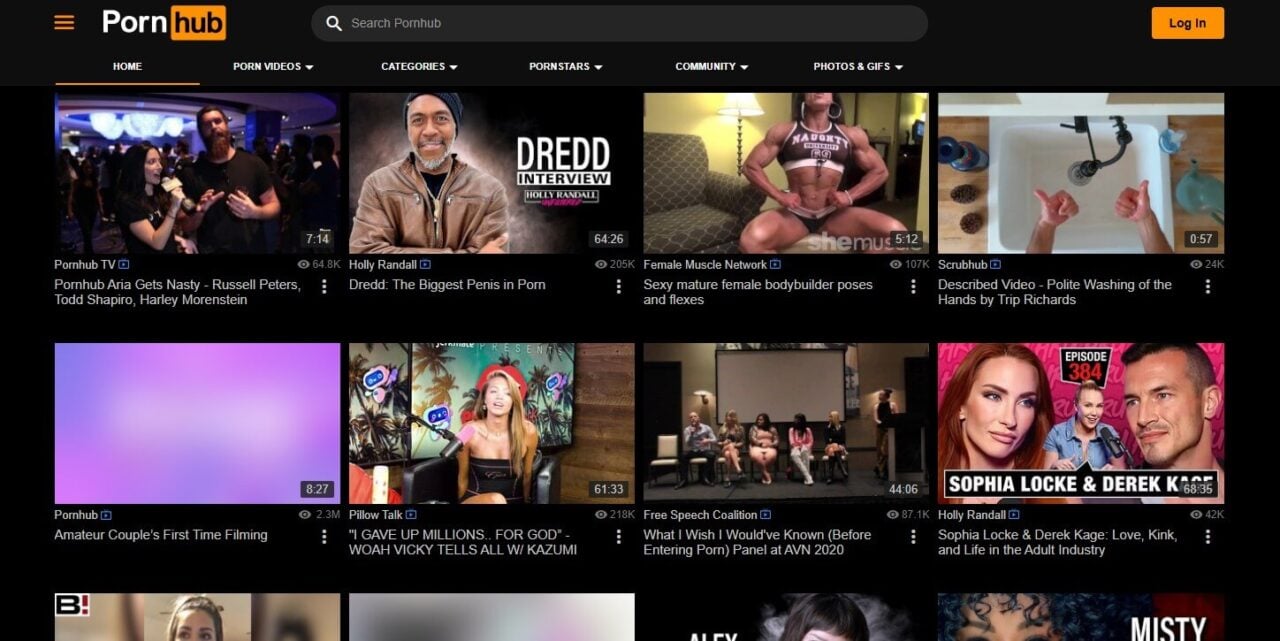Select the HOME tab
The image size is (1280, 641).
point(127,66)
